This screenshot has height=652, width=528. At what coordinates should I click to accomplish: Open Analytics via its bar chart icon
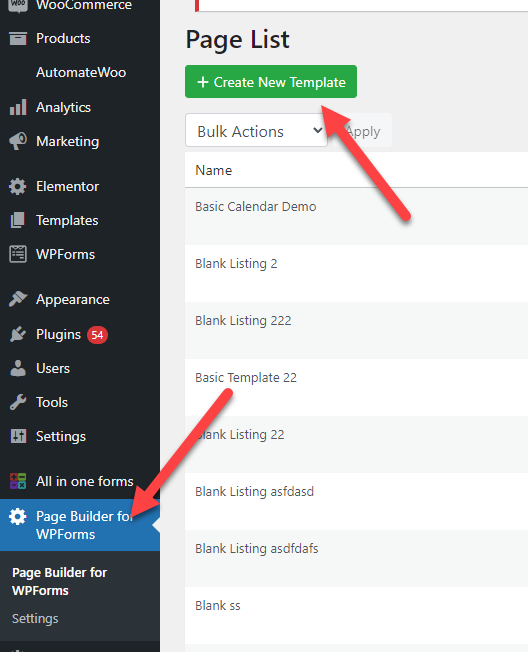(x=18, y=107)
